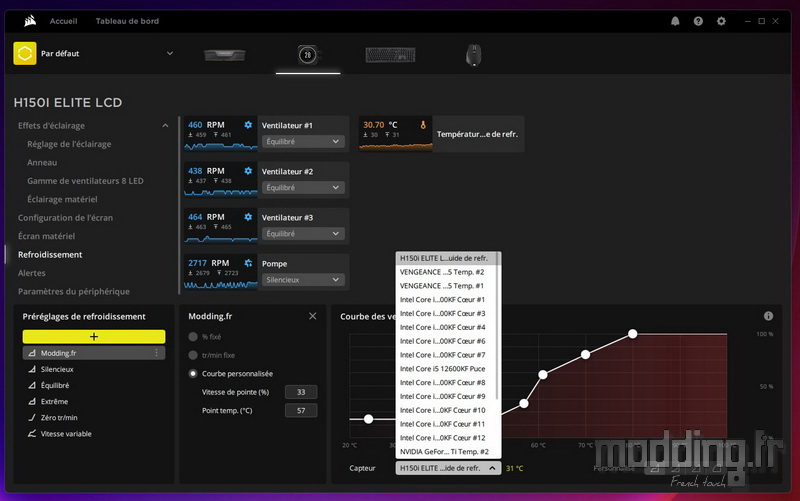Select the RAM memory device thumbnail
Screen dimensions: 800x501
224,55
